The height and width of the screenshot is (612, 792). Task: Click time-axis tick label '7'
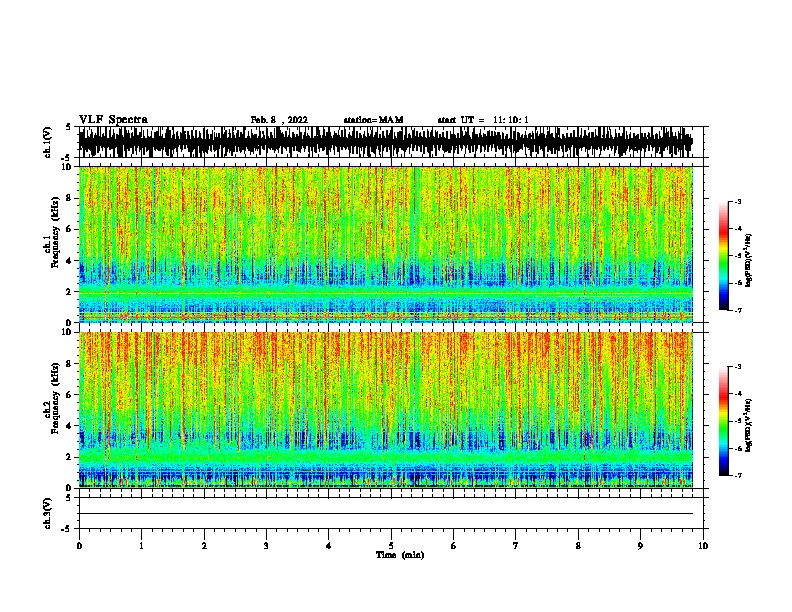[x=516, y=546]
